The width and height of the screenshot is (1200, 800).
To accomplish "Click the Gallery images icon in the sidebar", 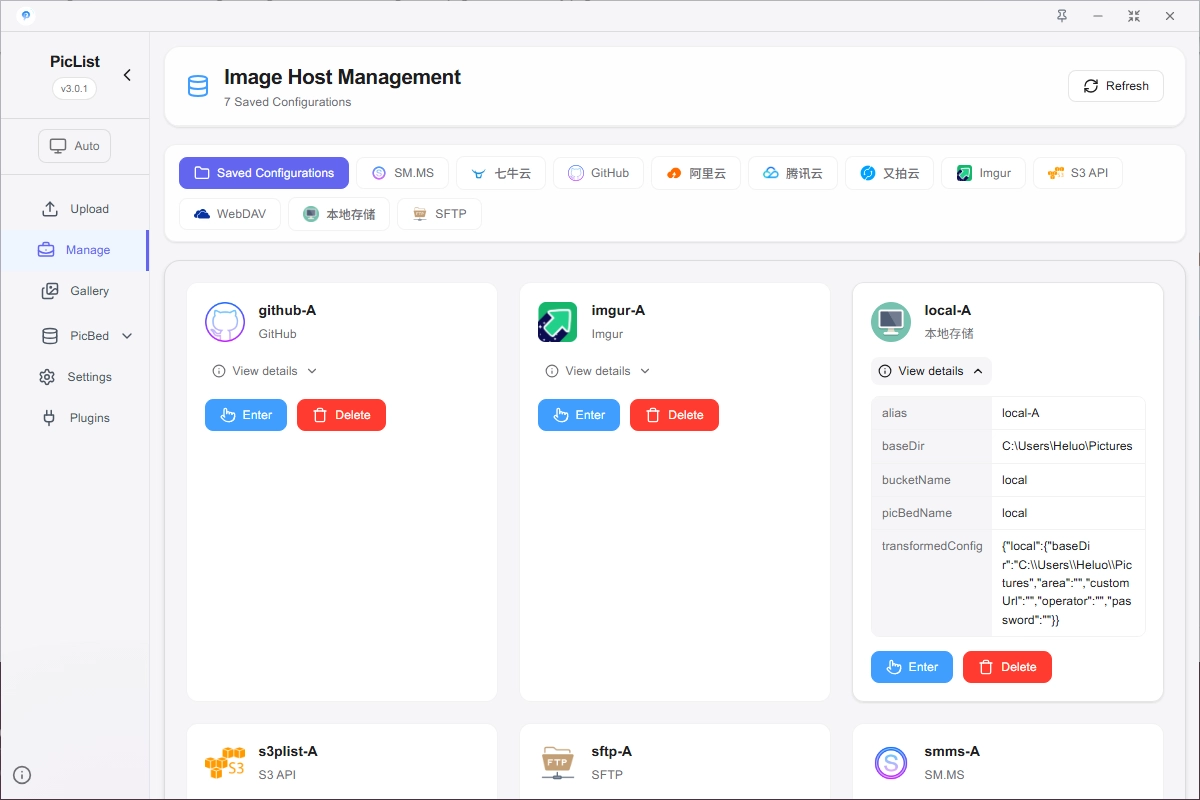I will [x=50, y=291].
